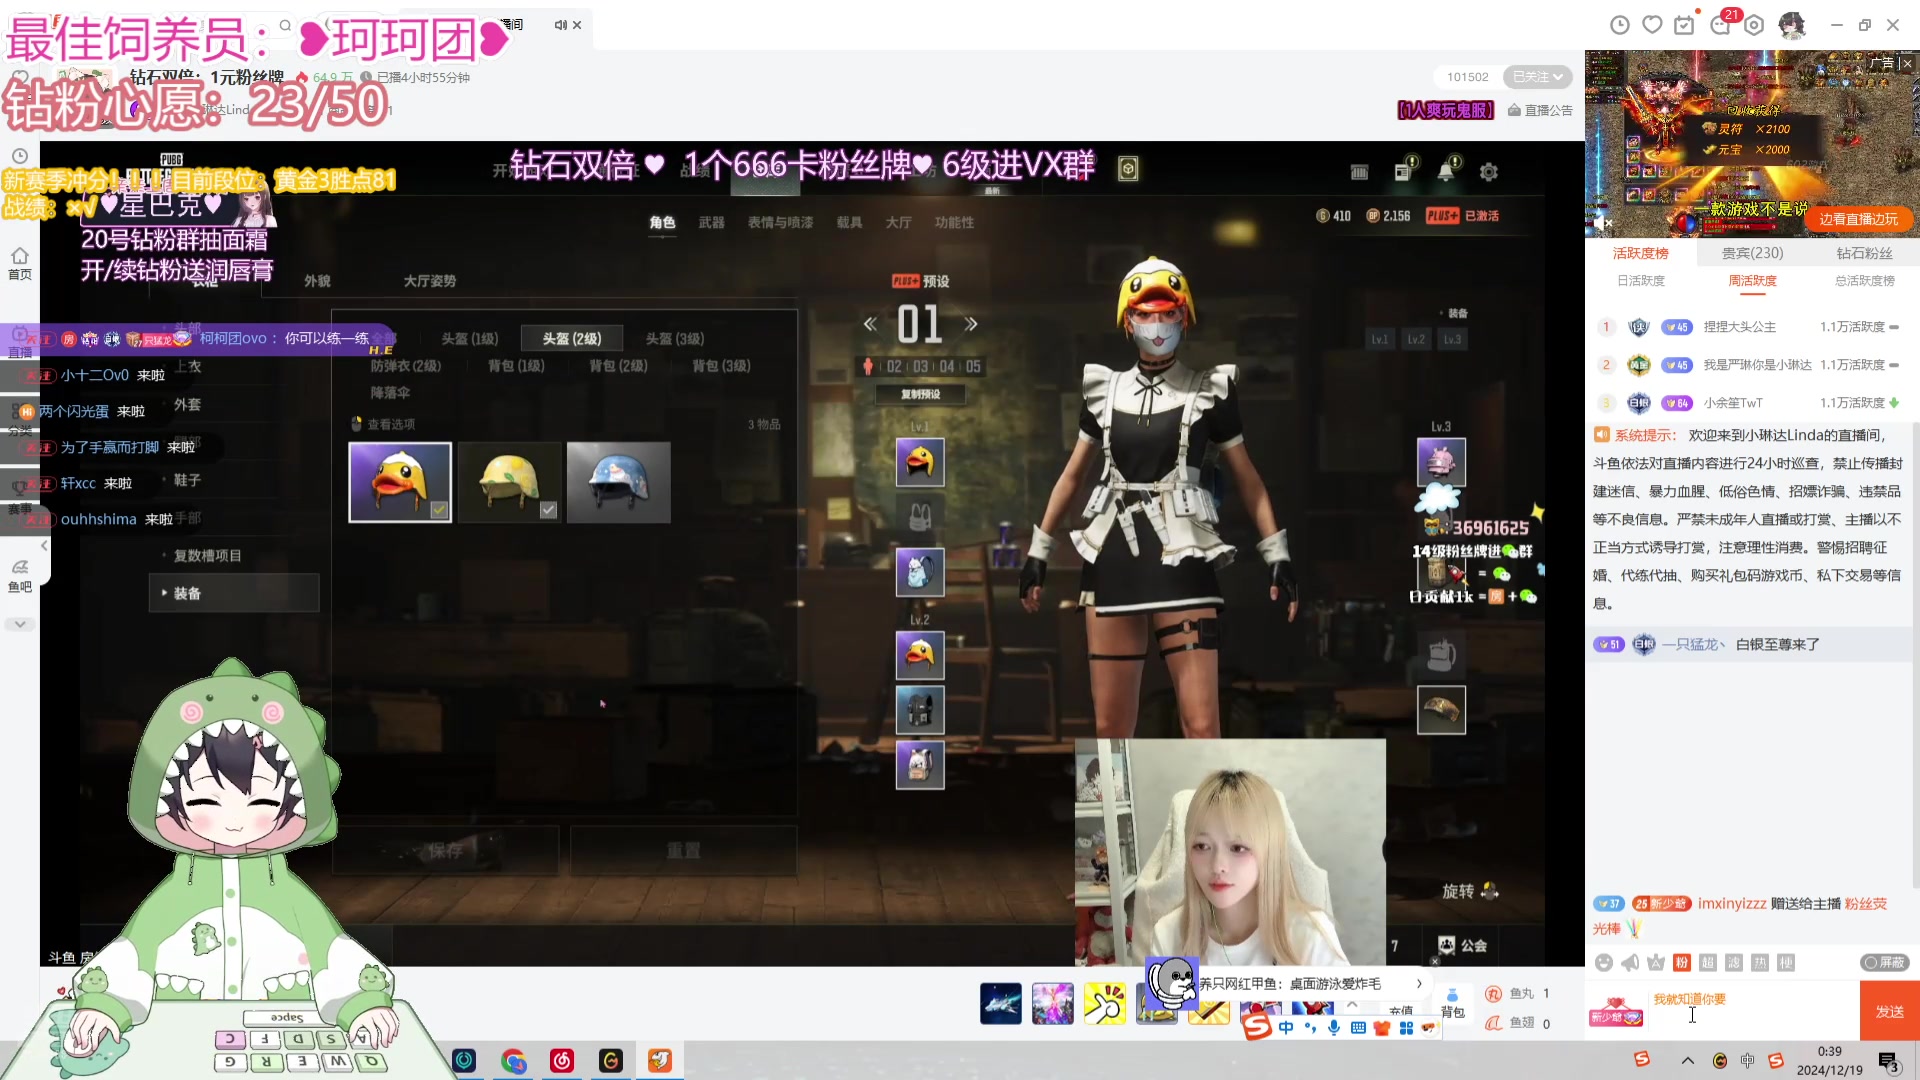The height and width of the screenshot is (1080, 1920).
Task: Click the 边看直播边玩 button
Action: [1858, 219]
